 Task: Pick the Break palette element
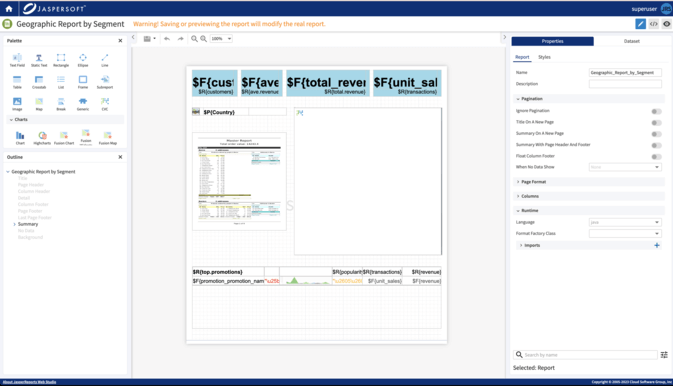(61, 104)
